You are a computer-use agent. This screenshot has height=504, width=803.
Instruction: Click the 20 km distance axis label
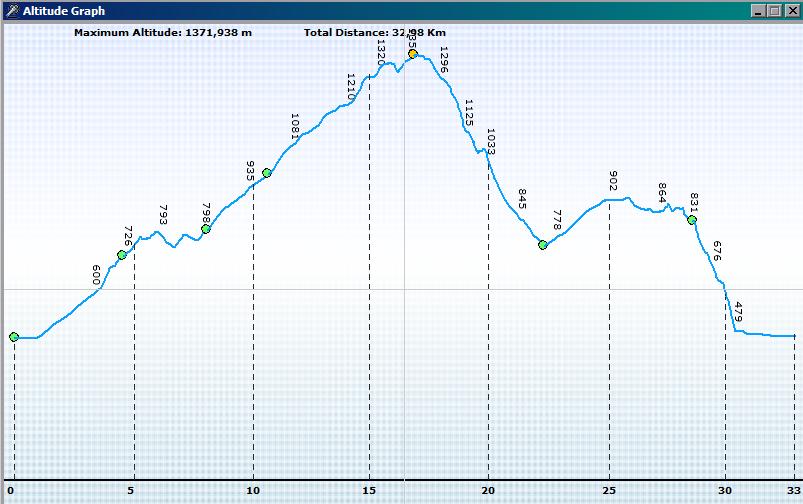point(488,491)
